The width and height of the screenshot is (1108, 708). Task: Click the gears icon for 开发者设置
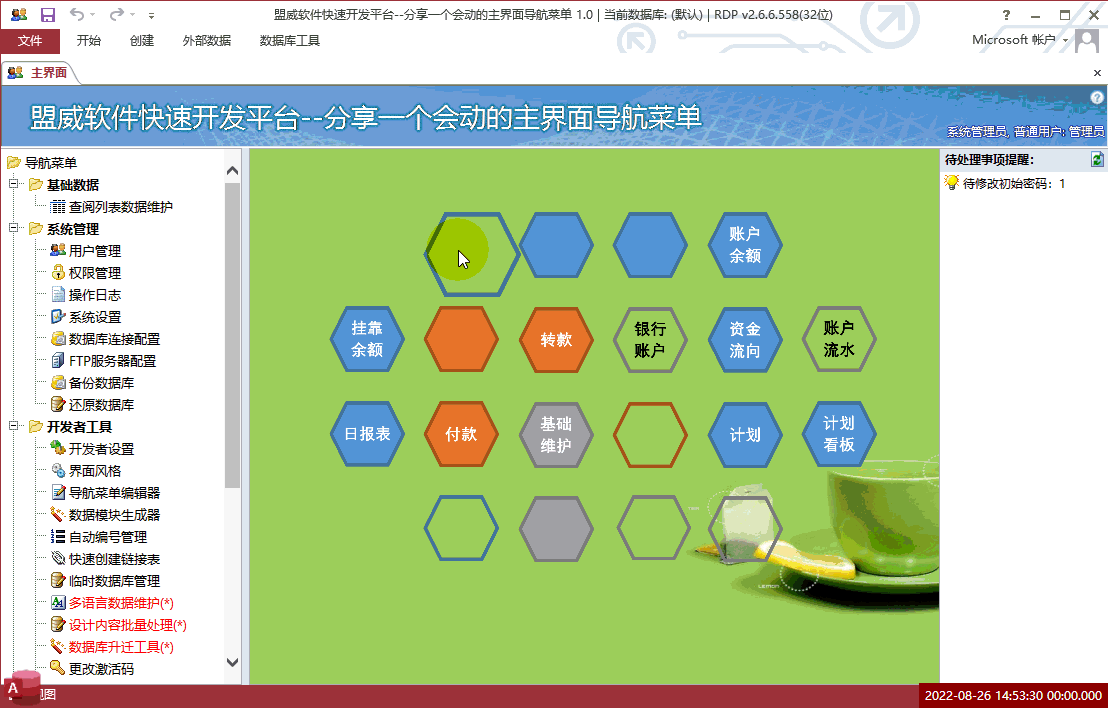coord(58,449)
